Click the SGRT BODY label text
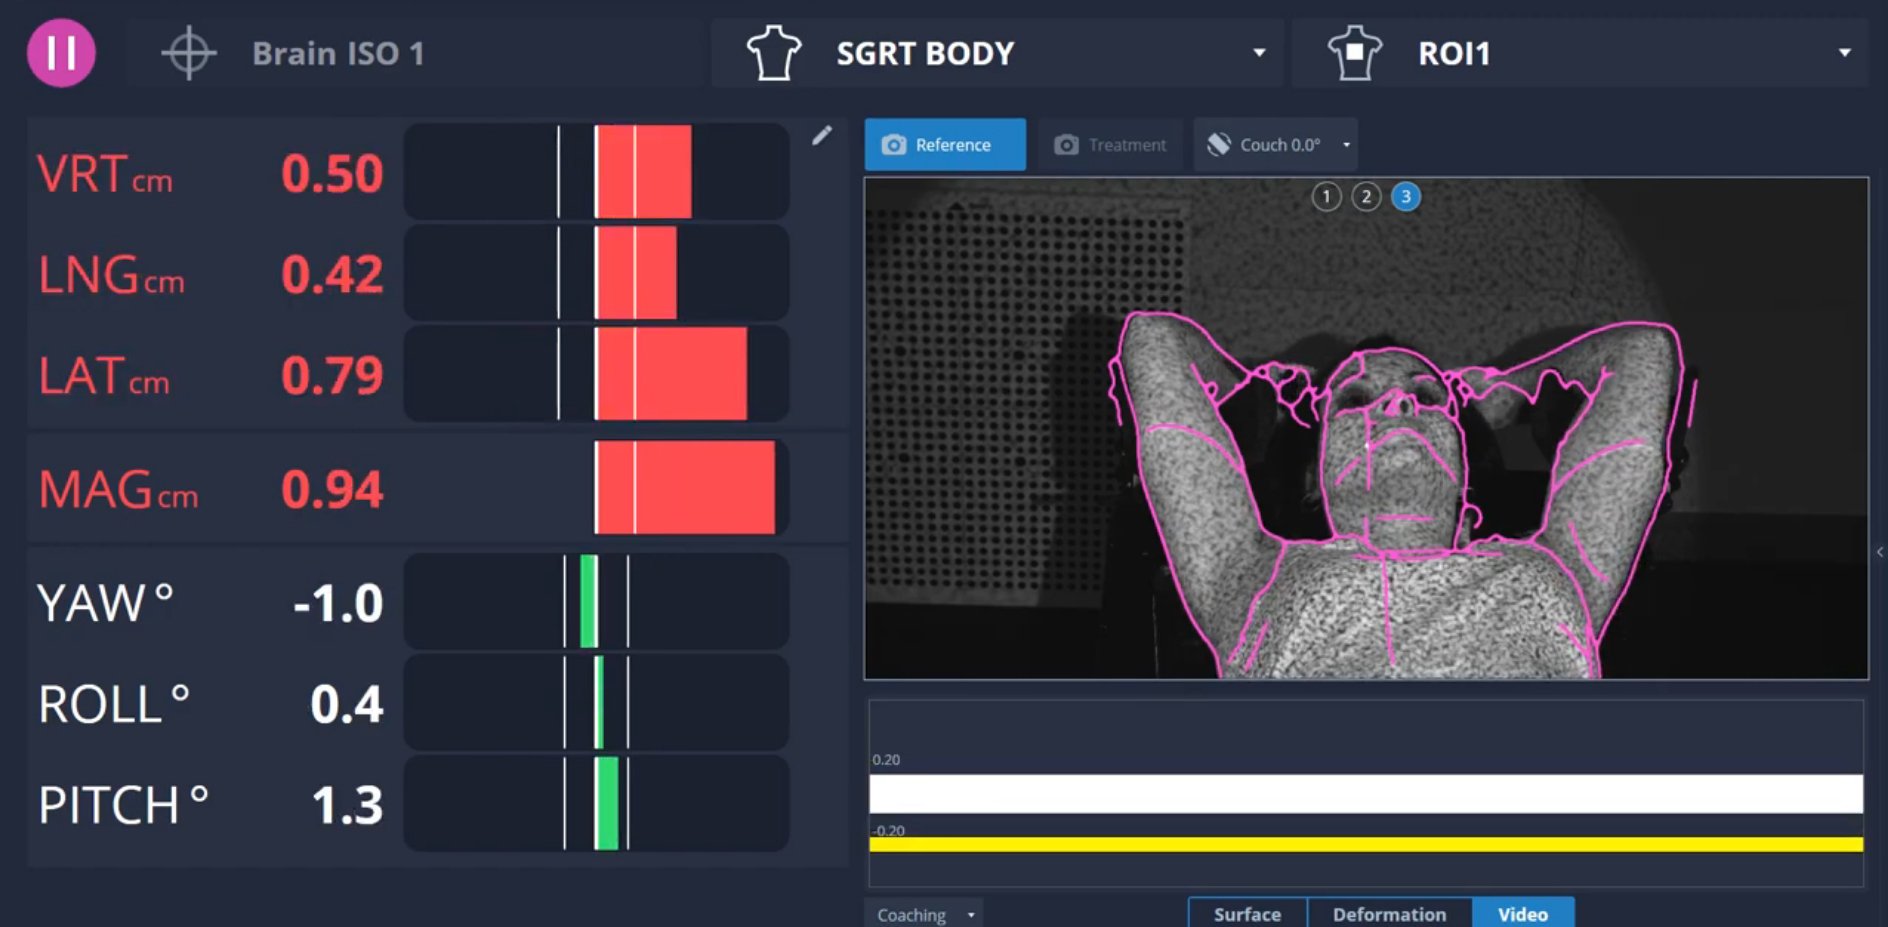Screen dimensions: 1888x927 point(925,53)
